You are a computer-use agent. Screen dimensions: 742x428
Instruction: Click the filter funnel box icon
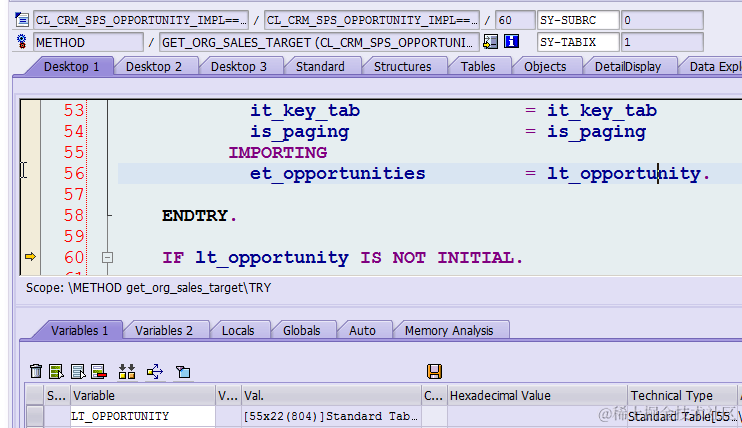(x=183, y=372)
